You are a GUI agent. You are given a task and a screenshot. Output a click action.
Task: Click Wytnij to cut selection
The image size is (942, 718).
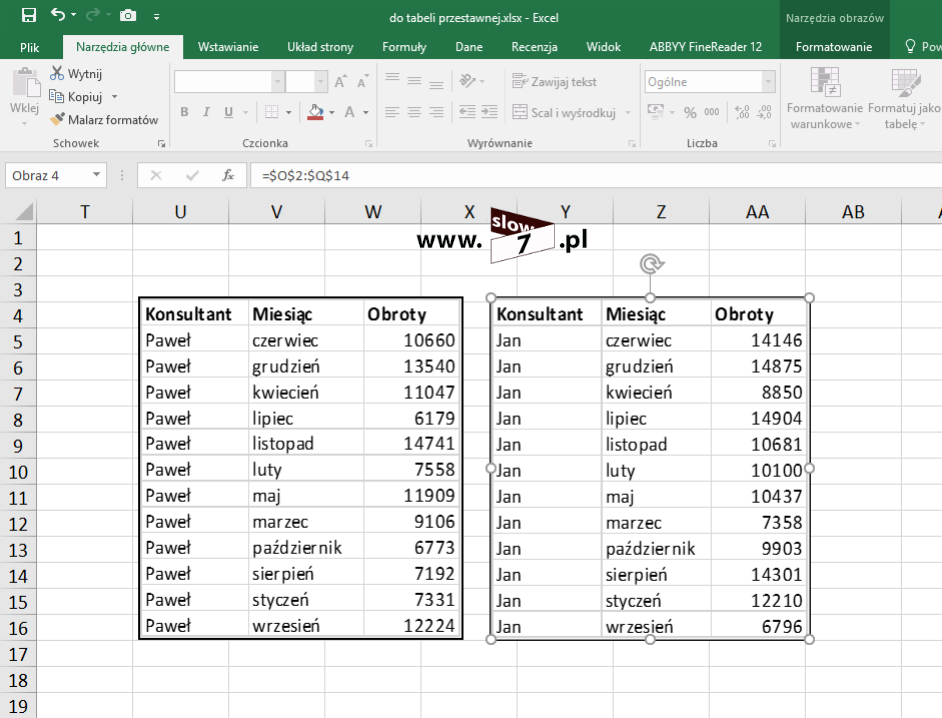click(76, 73)
